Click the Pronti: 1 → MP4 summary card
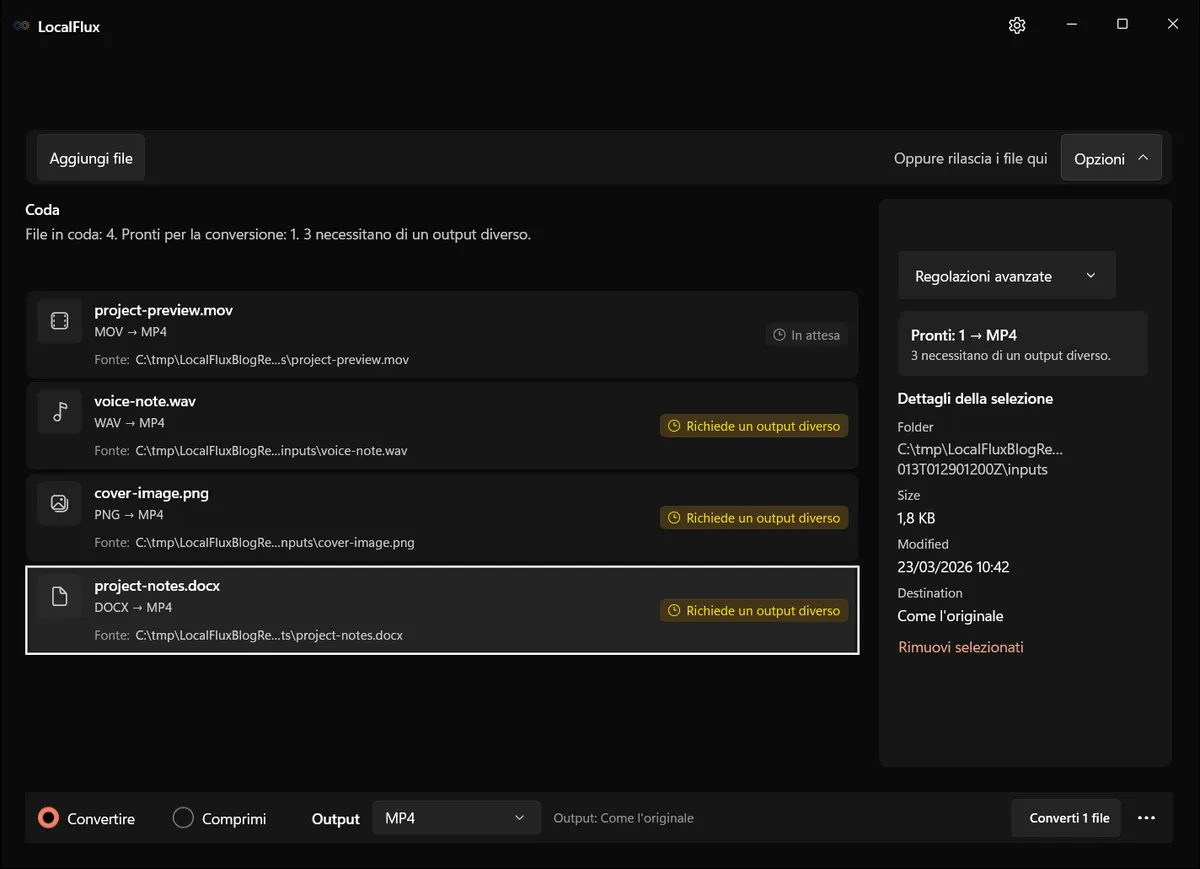Screen dimensions: 1200x869 coord(1023,344)
